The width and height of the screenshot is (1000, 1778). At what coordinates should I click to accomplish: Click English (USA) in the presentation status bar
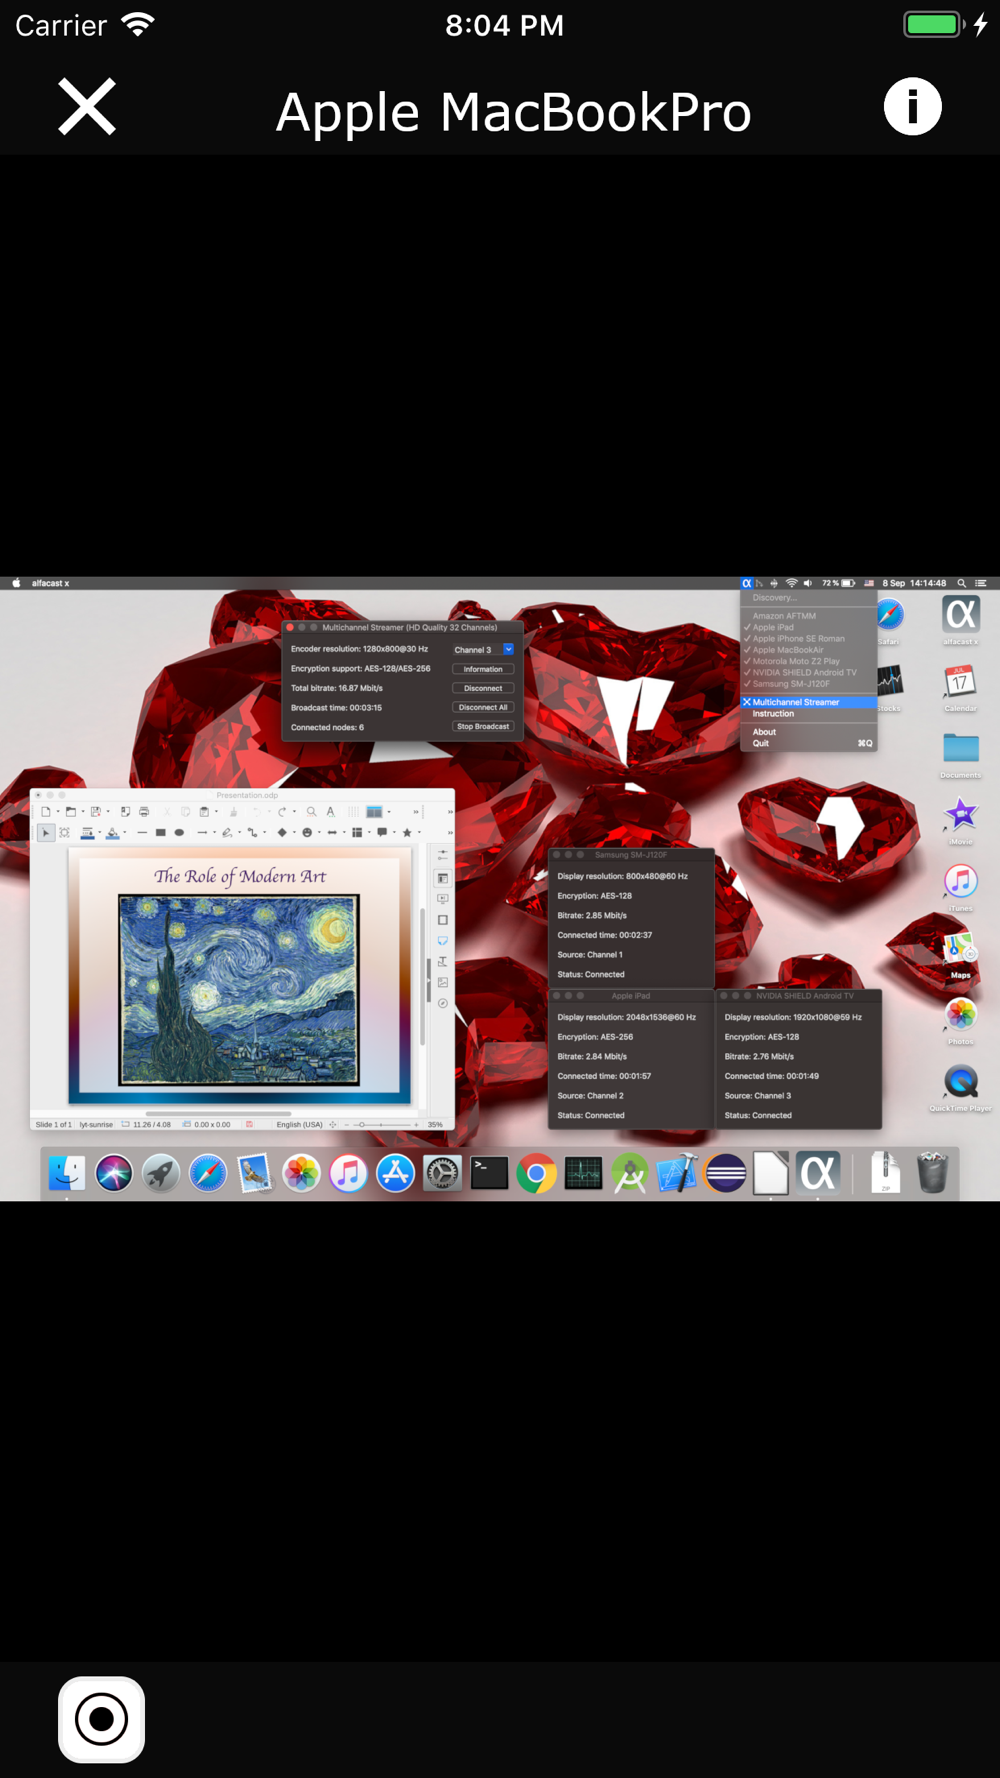click(x=300, y=1125)
